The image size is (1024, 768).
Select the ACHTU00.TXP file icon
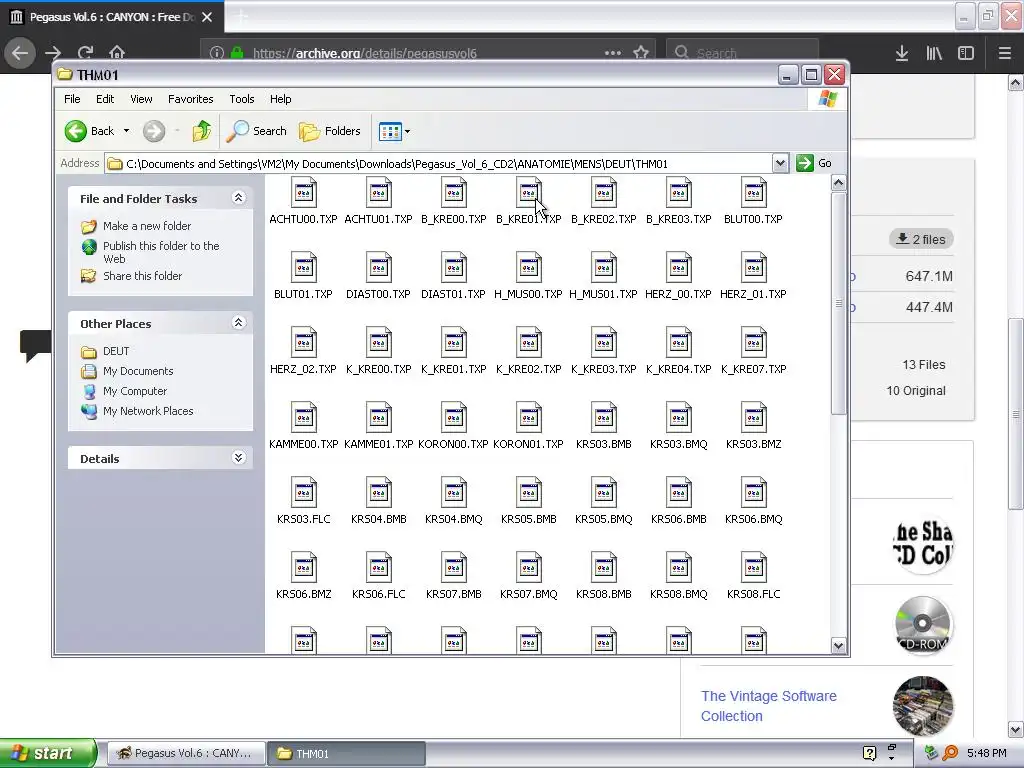(304, 193)
